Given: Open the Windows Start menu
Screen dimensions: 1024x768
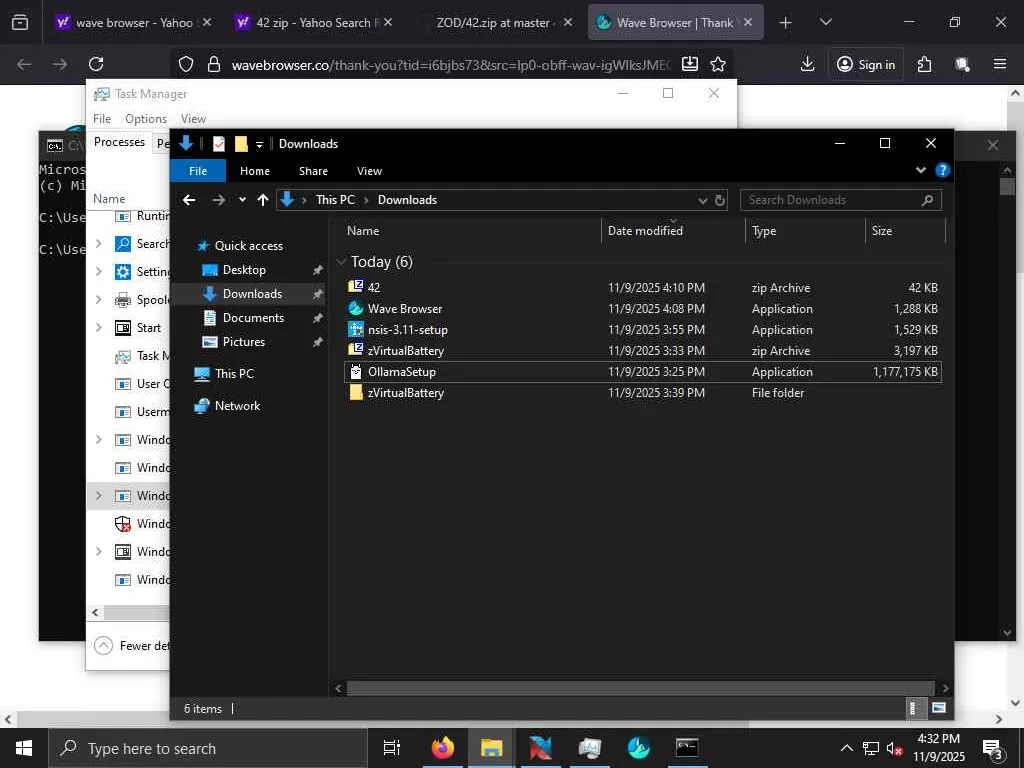Looking at the screenshot, I should coord(24,748).
